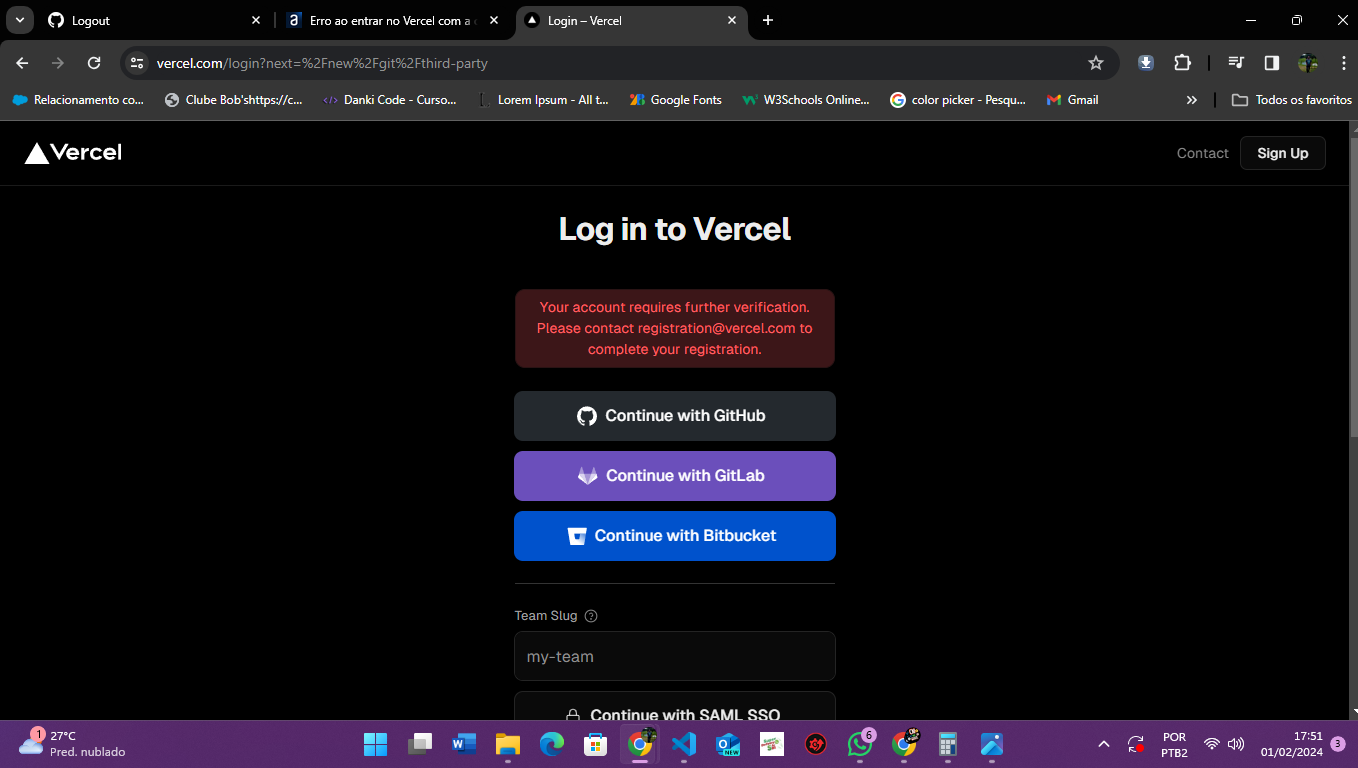Select the Login – Vercel tab
Screen dimensions: 1358x768
[x=632, y=20]
